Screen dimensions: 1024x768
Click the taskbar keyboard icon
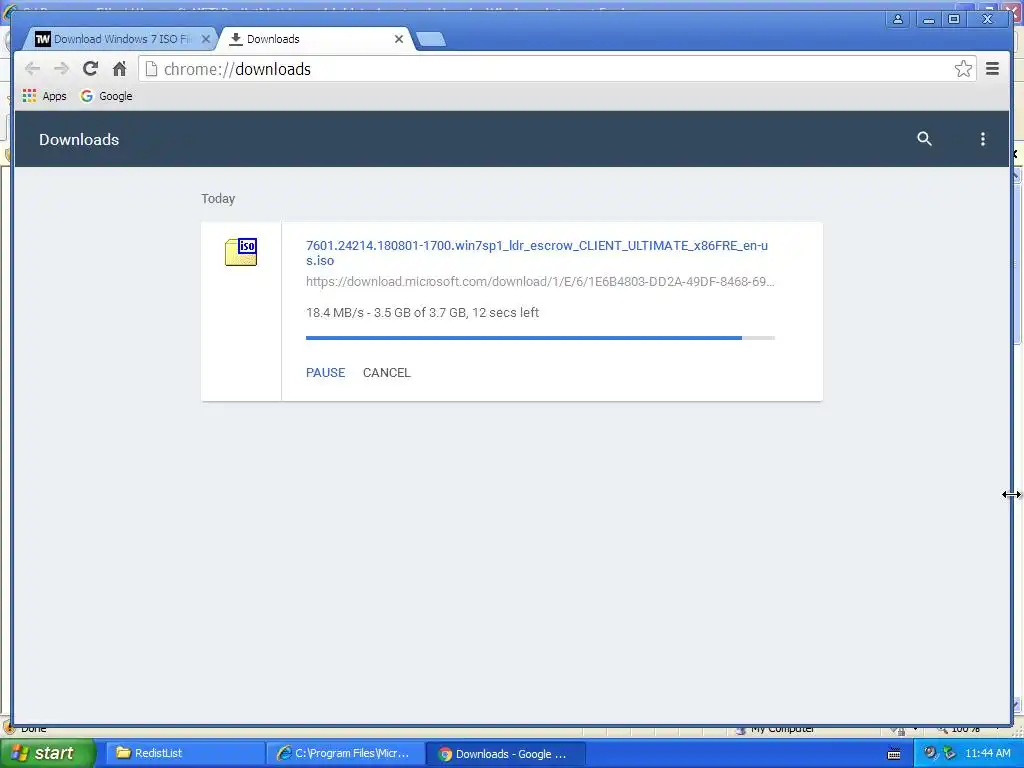tap(894, 754)
